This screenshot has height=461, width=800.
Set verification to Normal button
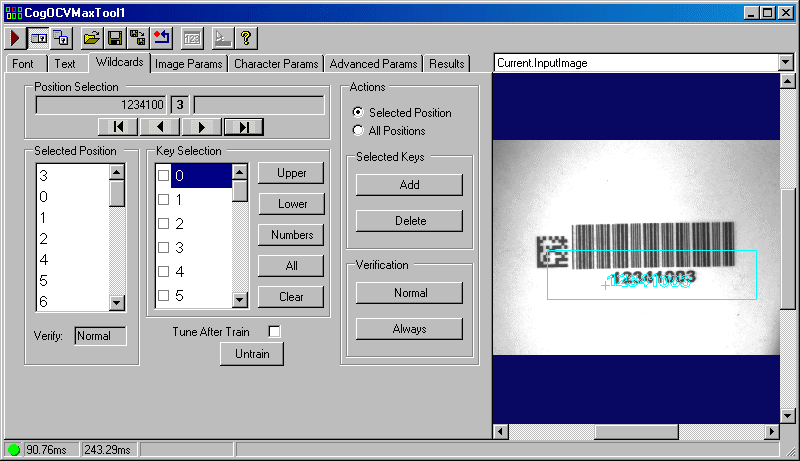(409, 293)
